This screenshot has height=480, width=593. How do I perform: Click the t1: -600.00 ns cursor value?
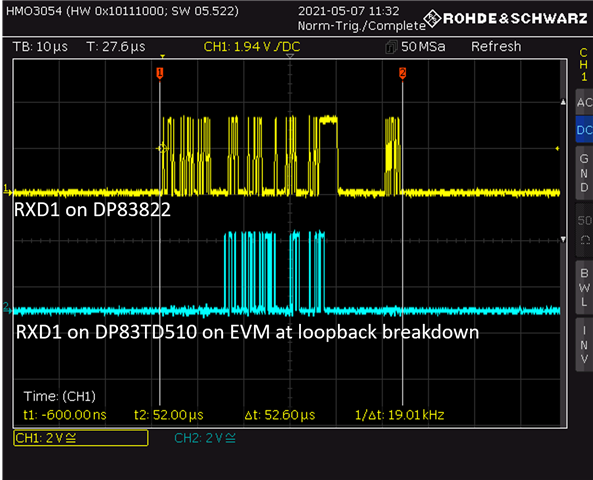tap(65, 415)
